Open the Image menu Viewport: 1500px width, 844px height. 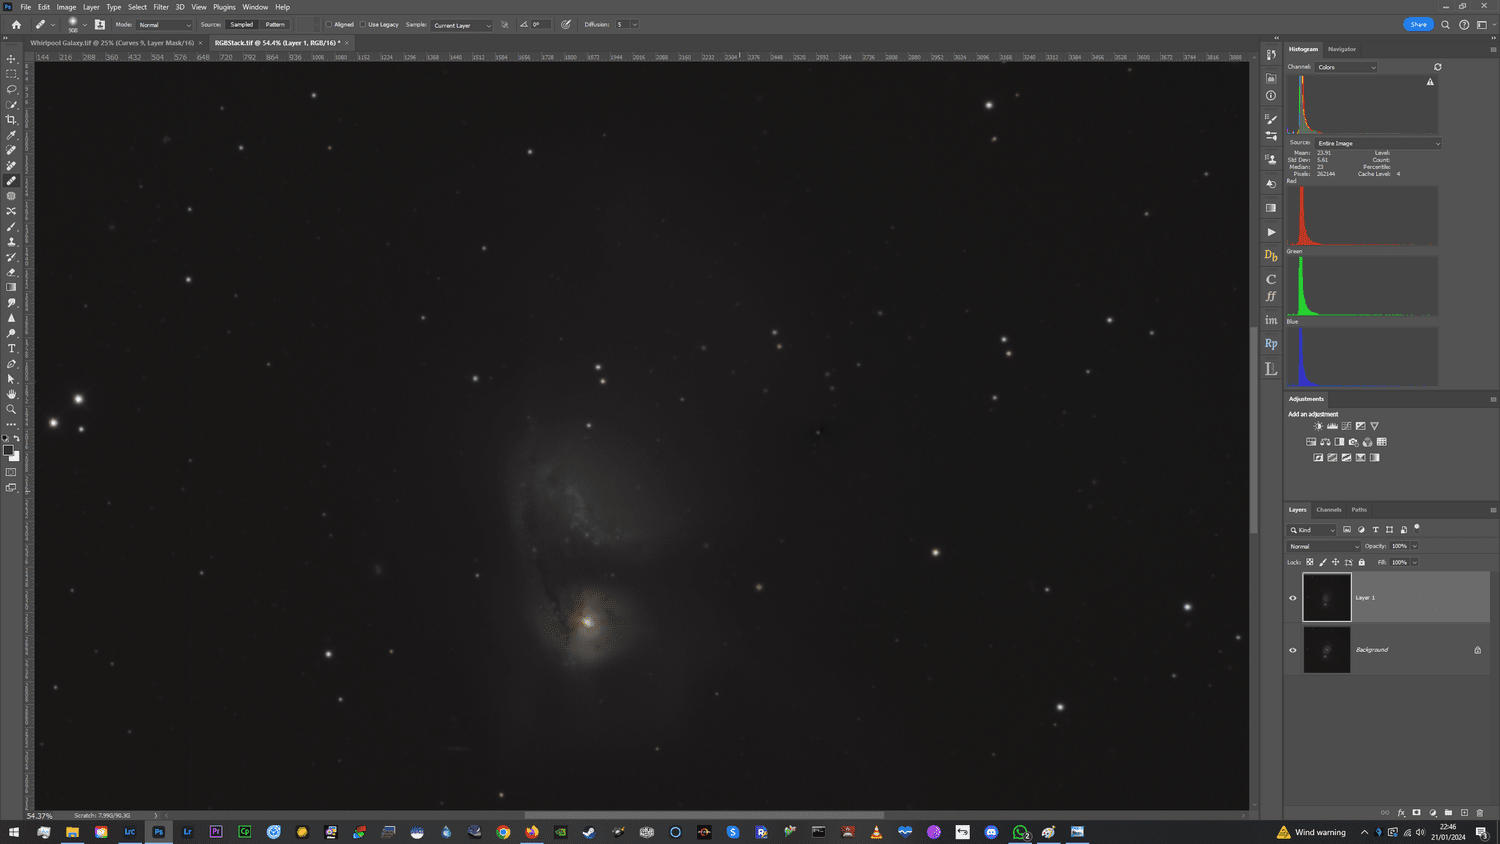66,7
